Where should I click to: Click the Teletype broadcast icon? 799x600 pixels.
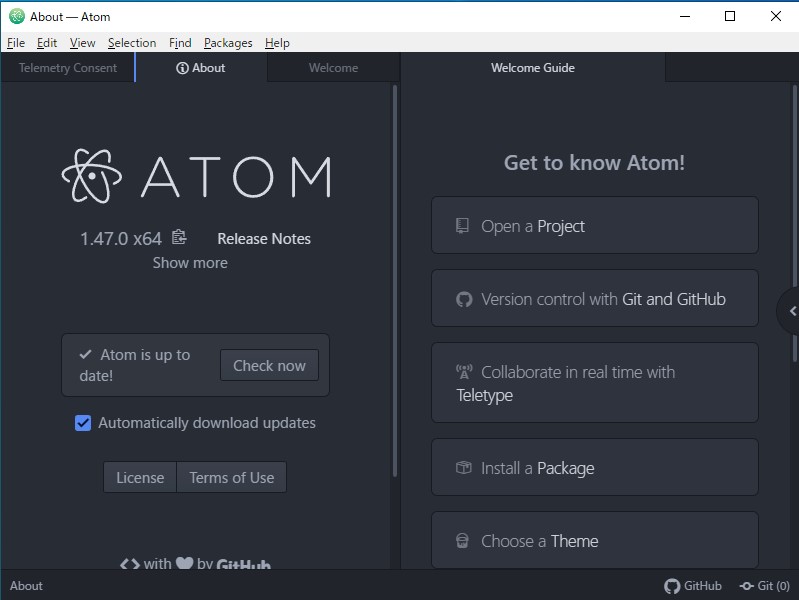(464, 372)
